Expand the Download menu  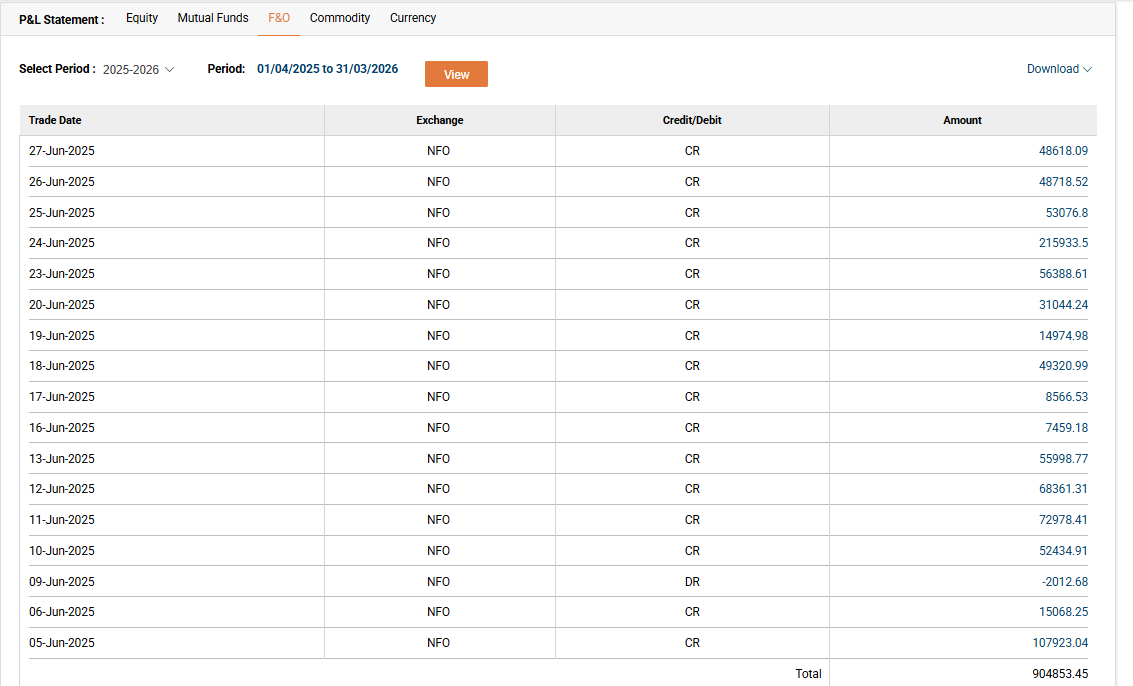coord(1059,69)
